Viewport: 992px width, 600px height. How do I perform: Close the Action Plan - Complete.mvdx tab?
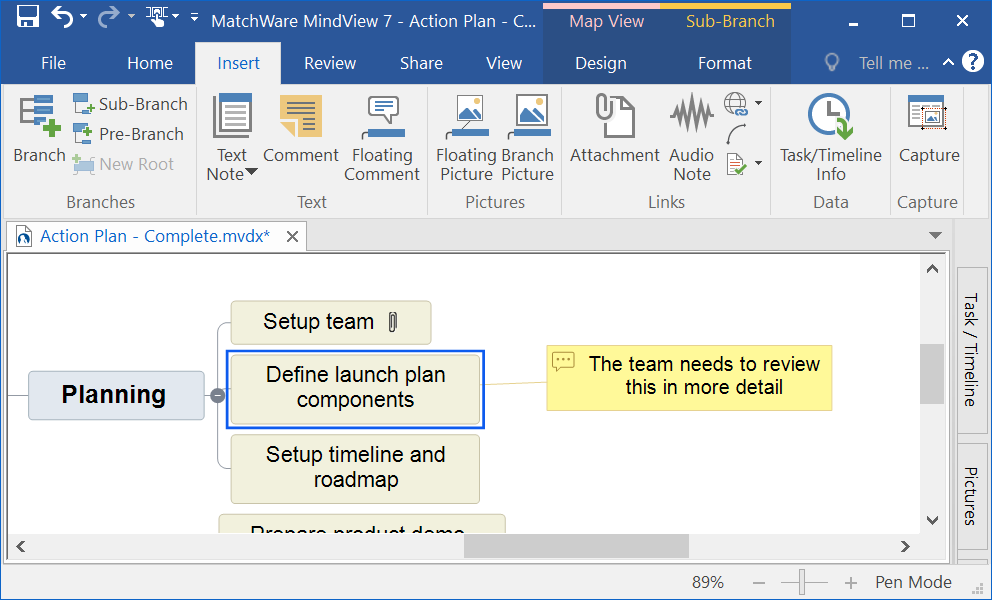click(x=292, y=237)
